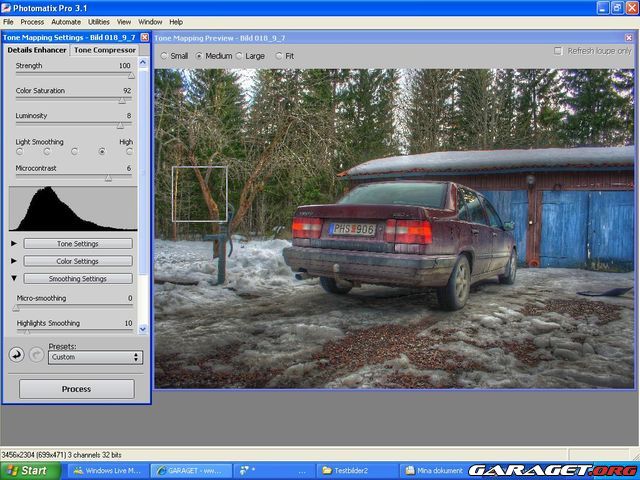Close the Tone Mapping Settings panel
Image resolution: width=640 pixels, height=480 pixels.
pyautogui.click(x=144, y=37)
